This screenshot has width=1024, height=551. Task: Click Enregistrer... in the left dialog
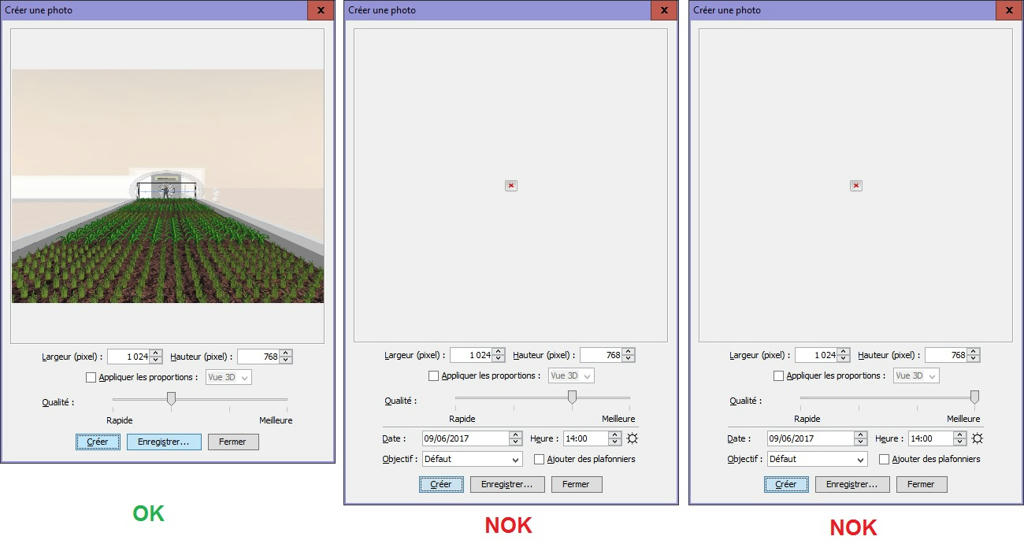pos(164,442)
